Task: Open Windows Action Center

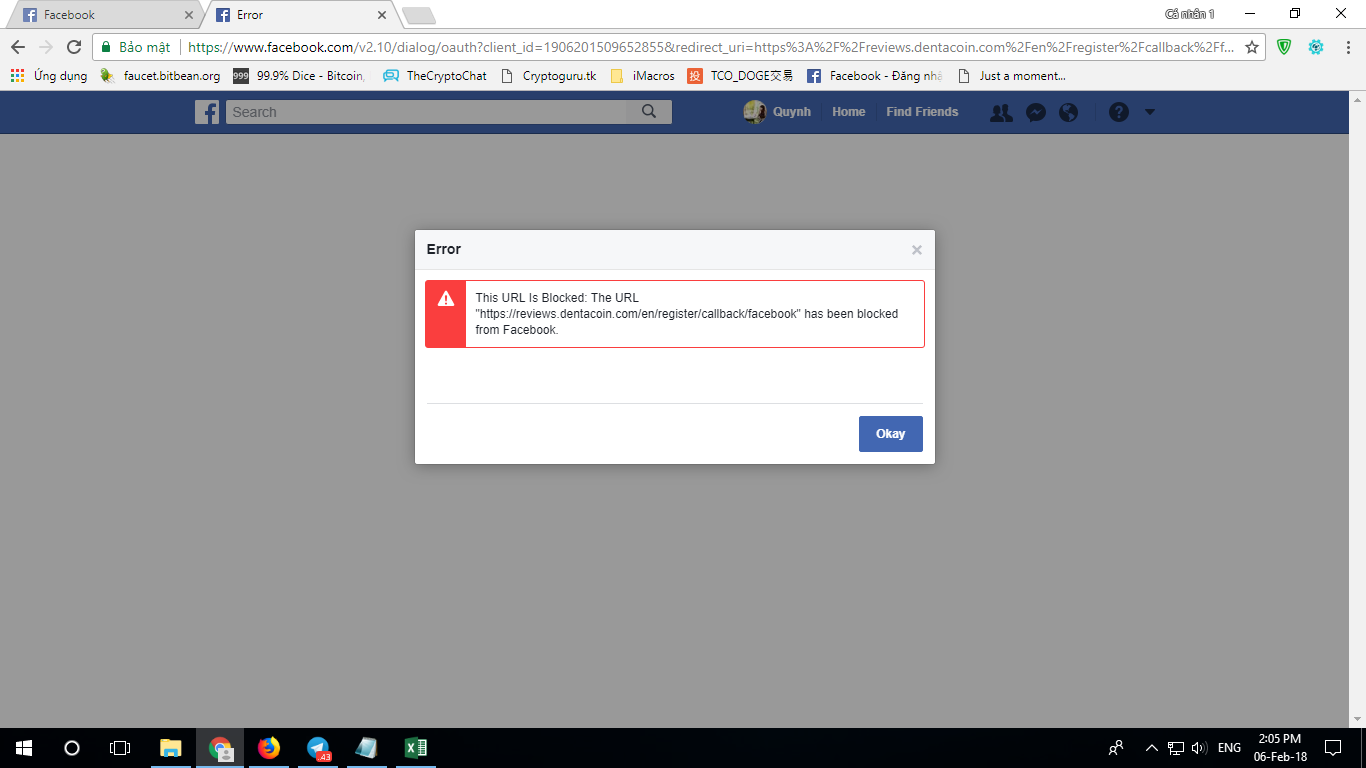Action: 1333,748
